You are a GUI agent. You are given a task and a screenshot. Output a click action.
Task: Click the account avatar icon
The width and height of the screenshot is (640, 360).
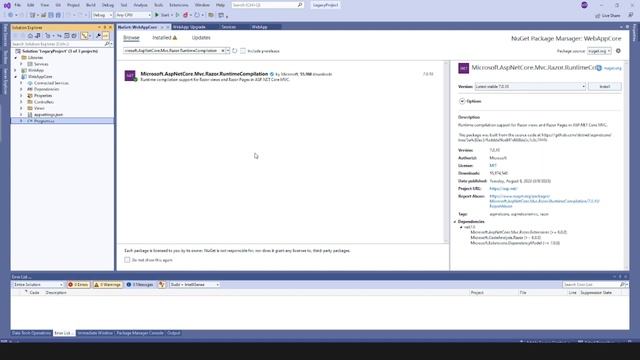click(x=584, y=5)
